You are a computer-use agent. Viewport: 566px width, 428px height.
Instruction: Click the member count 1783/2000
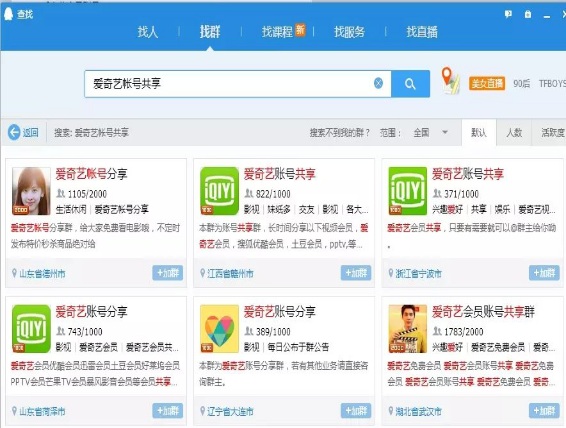(x=464, y=332)
